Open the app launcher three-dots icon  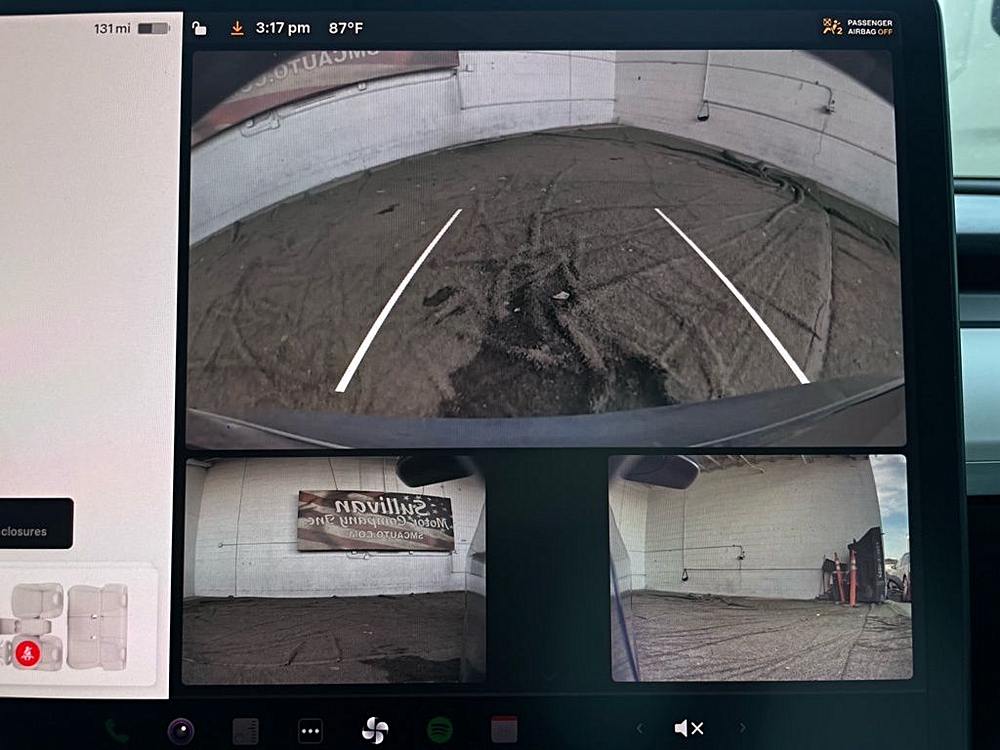click(x=310, y=730)
